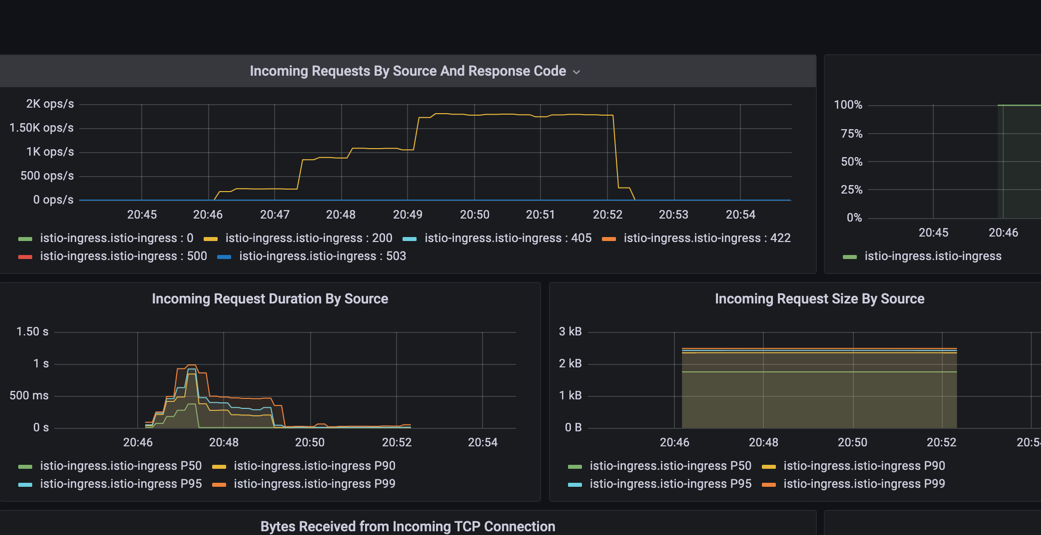Click the 20:52 tick on the requests chart
Viewport: 1041px width, 535px height.
point(607,214)
